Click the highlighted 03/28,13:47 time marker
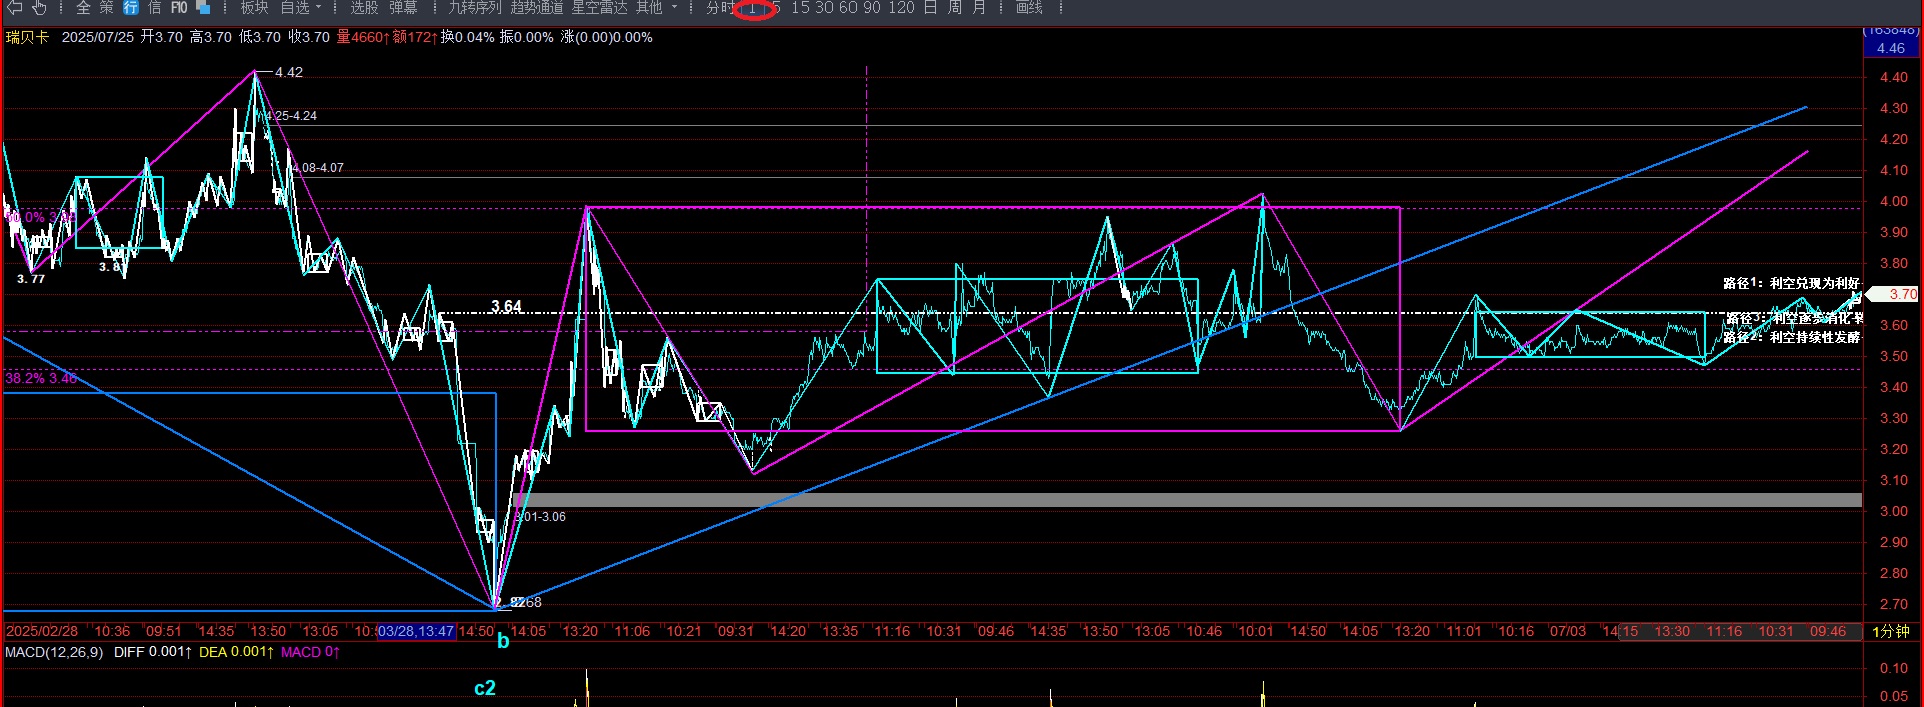 click(416, 631)
